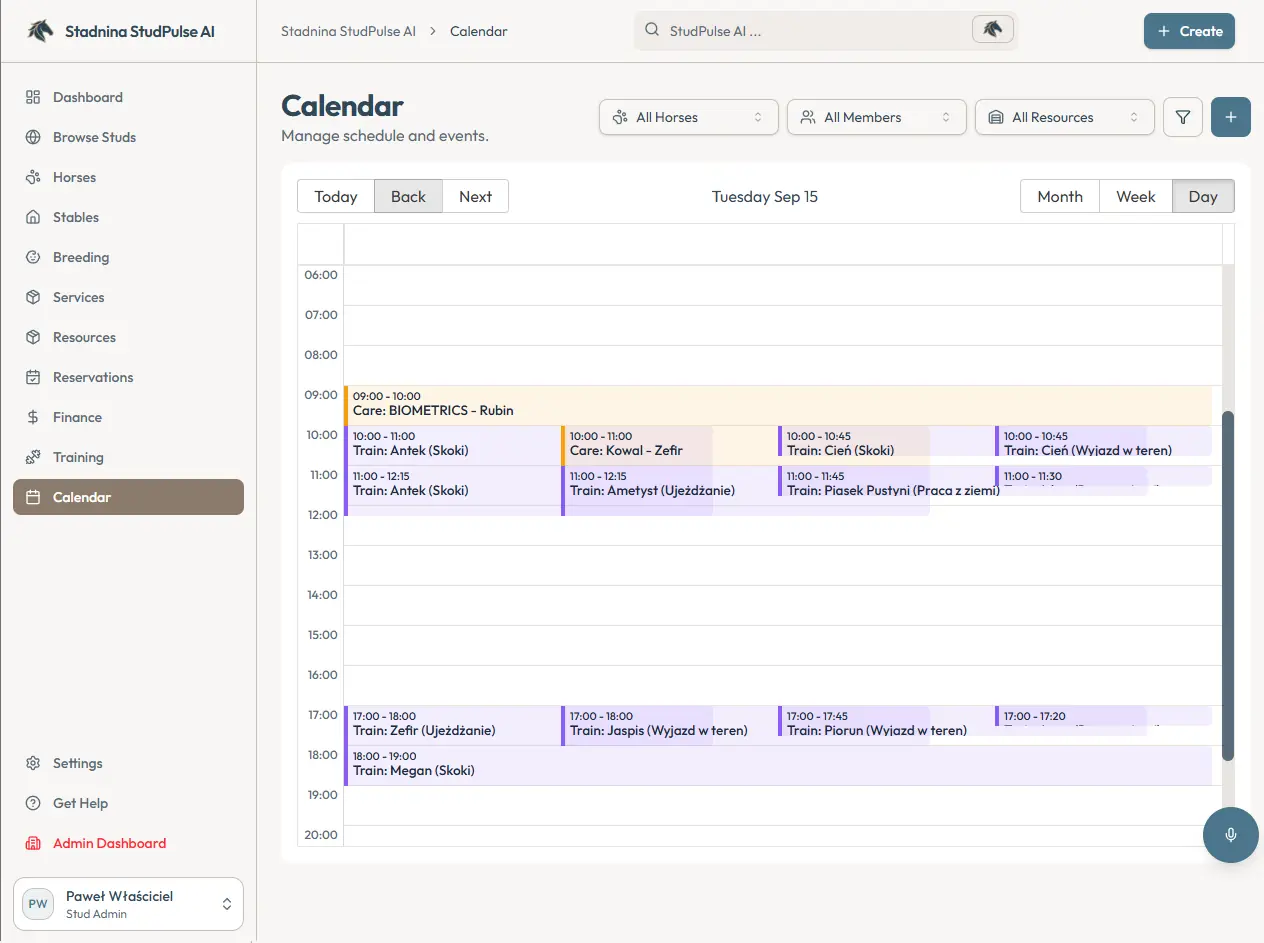Open the Care: Kowal - Zefir event
Screen dimensions: 1264x943
(669, 445)
